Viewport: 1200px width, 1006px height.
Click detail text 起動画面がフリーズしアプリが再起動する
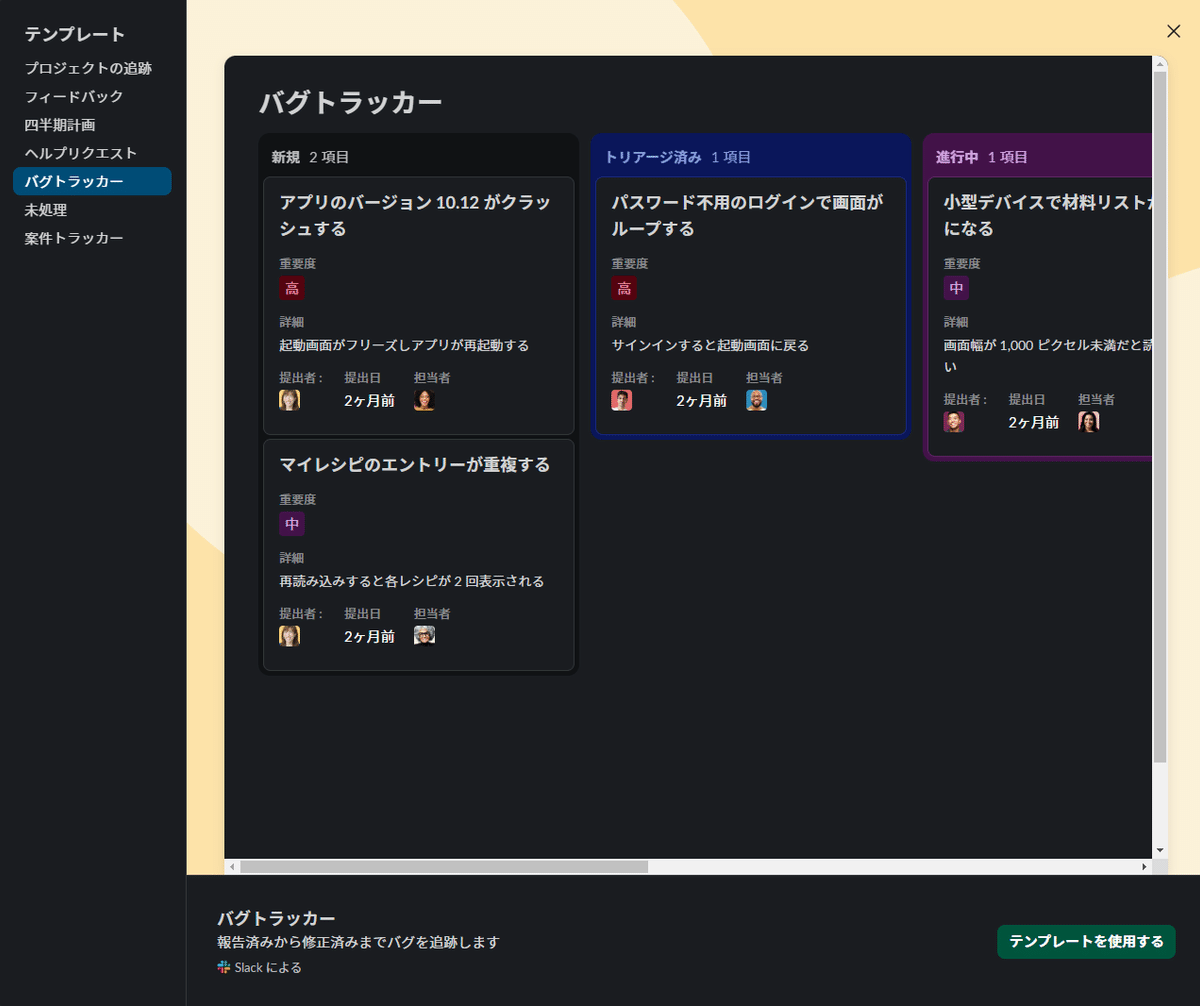tap(404, 345)
